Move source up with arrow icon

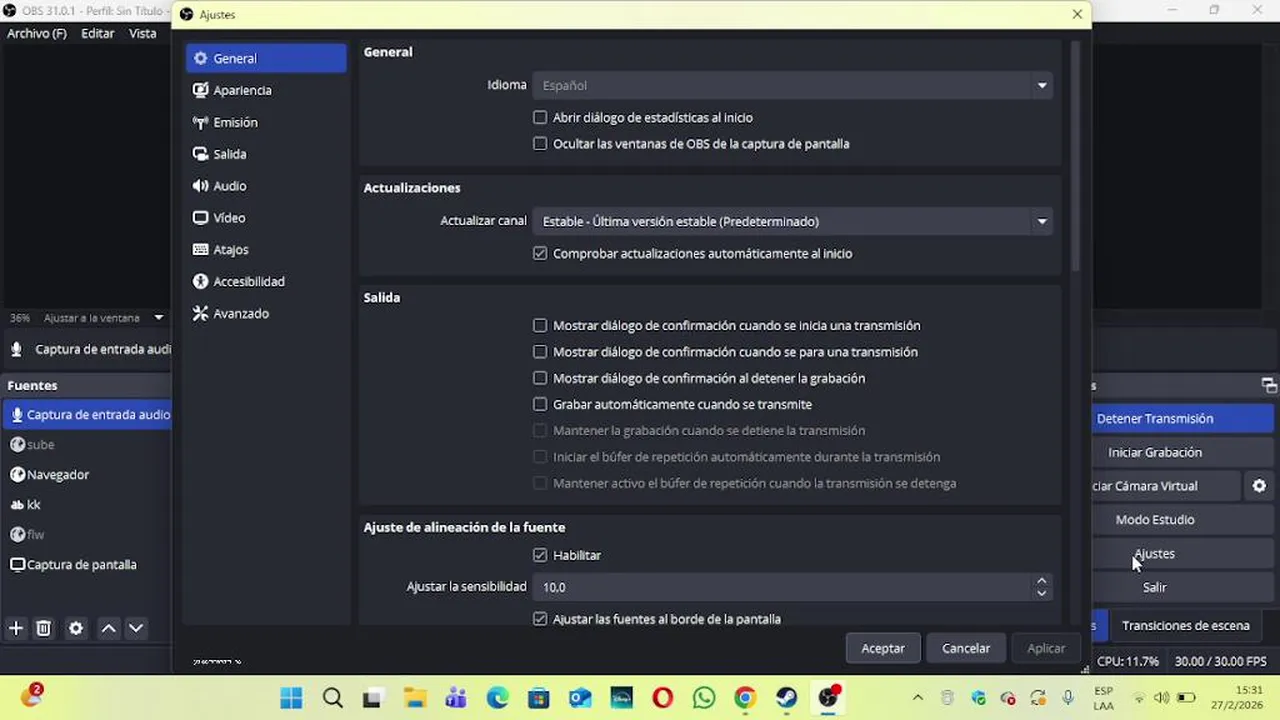(109, 628)
